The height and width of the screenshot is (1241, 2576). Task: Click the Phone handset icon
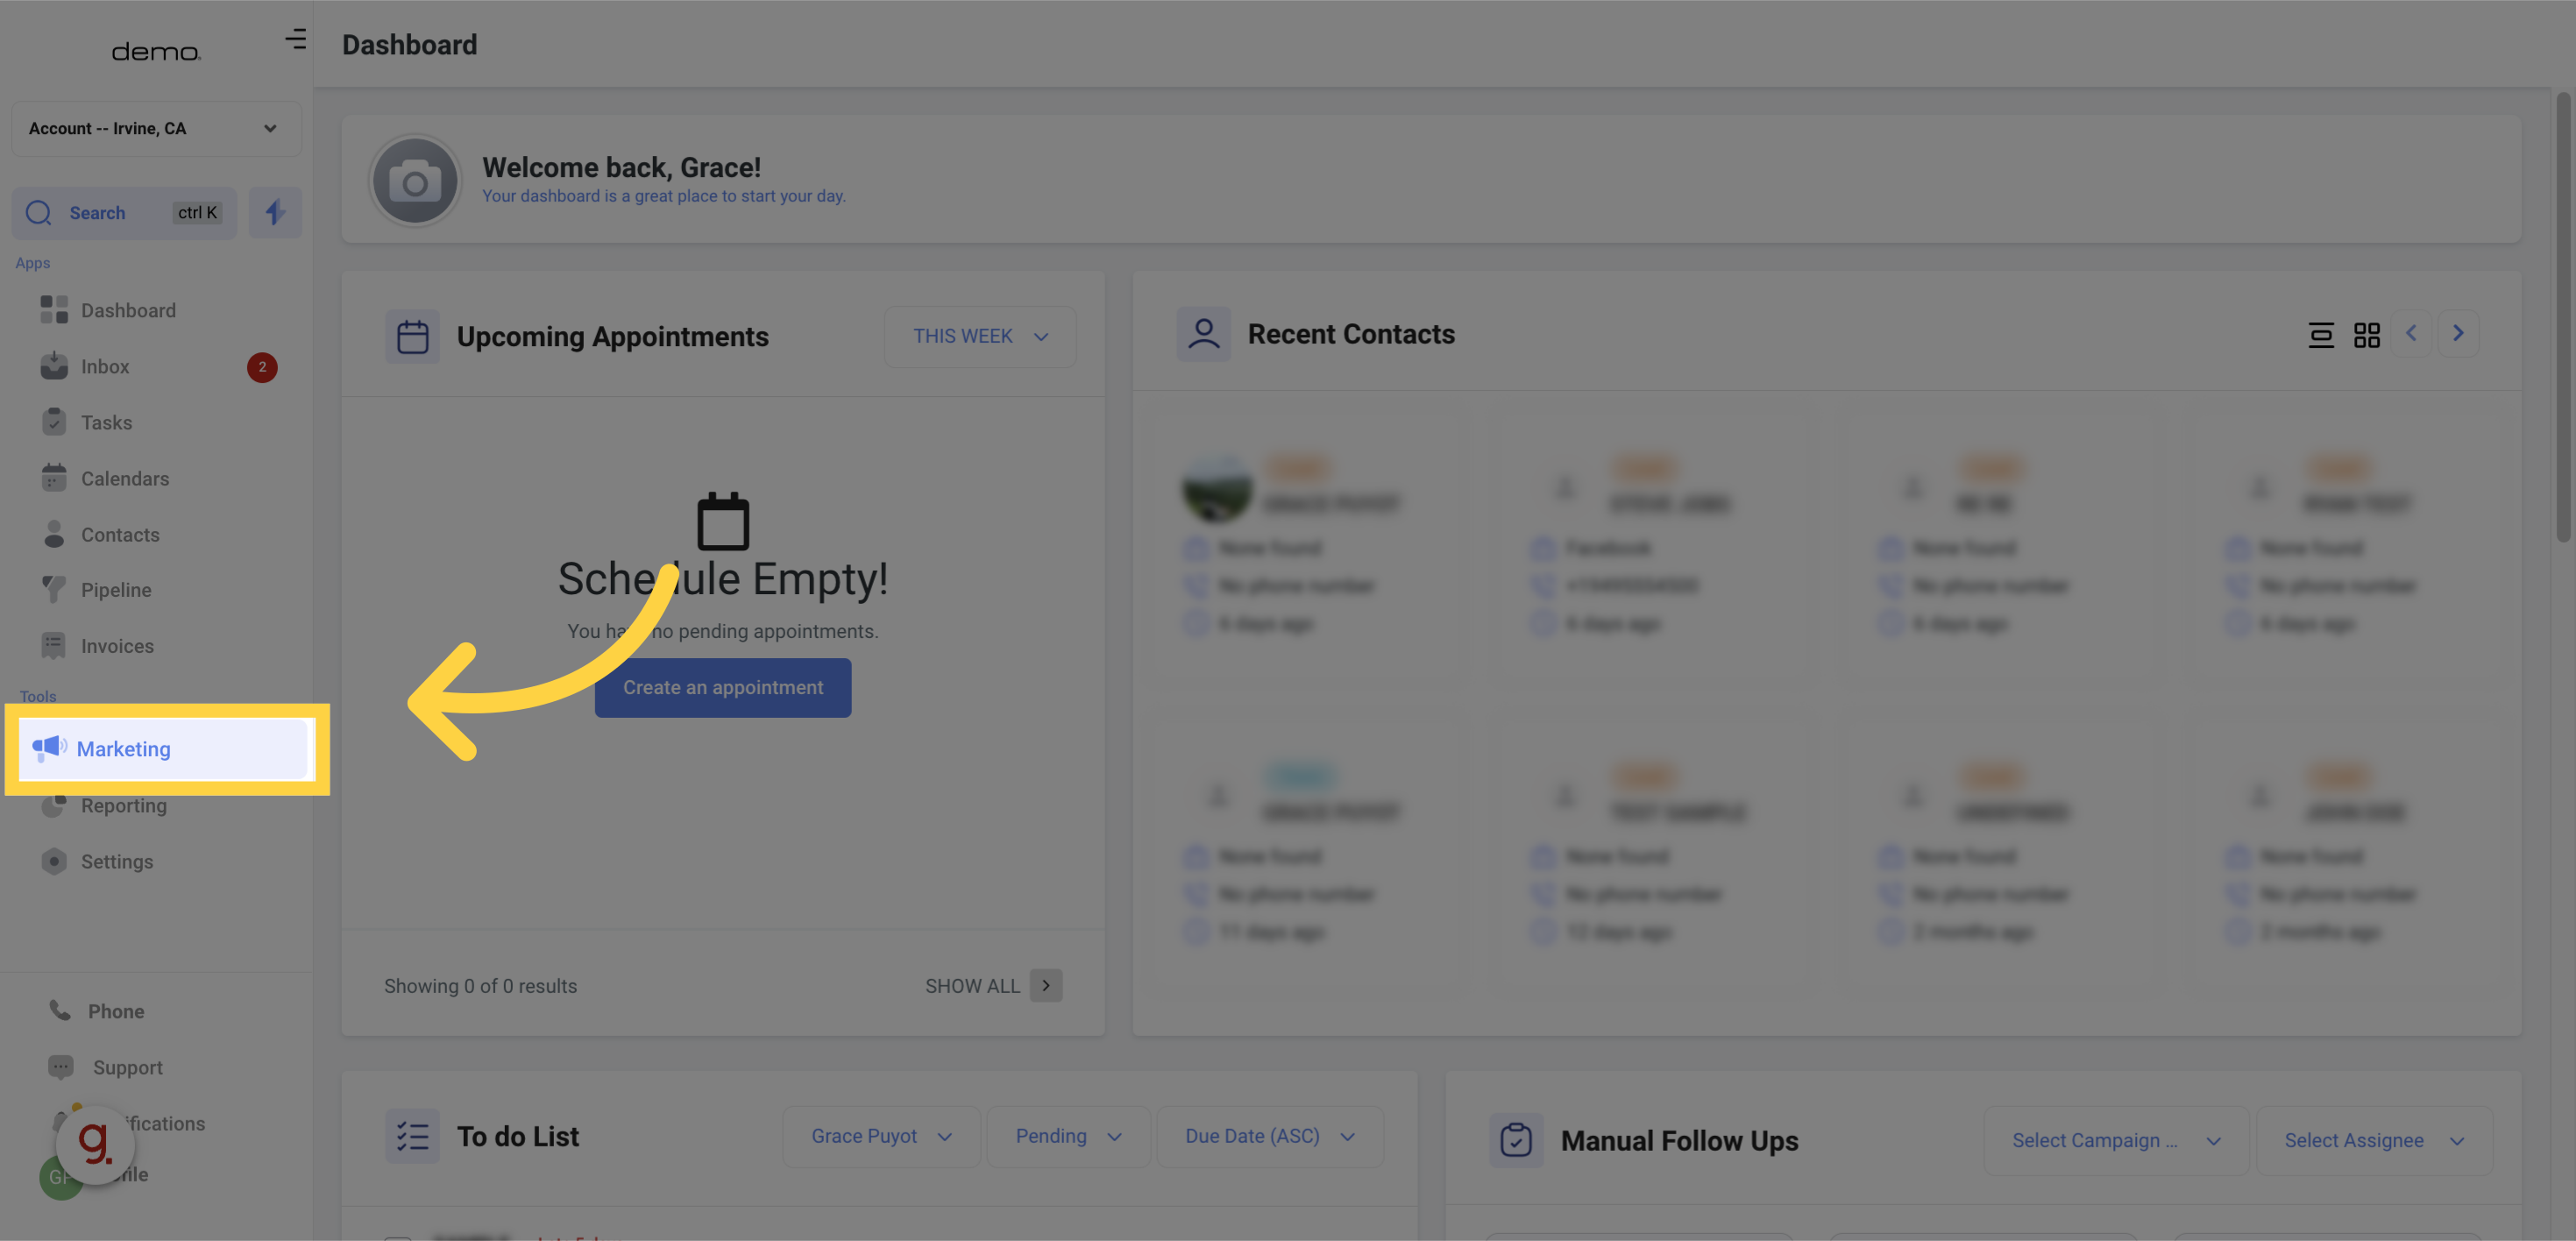(60, 1011)
